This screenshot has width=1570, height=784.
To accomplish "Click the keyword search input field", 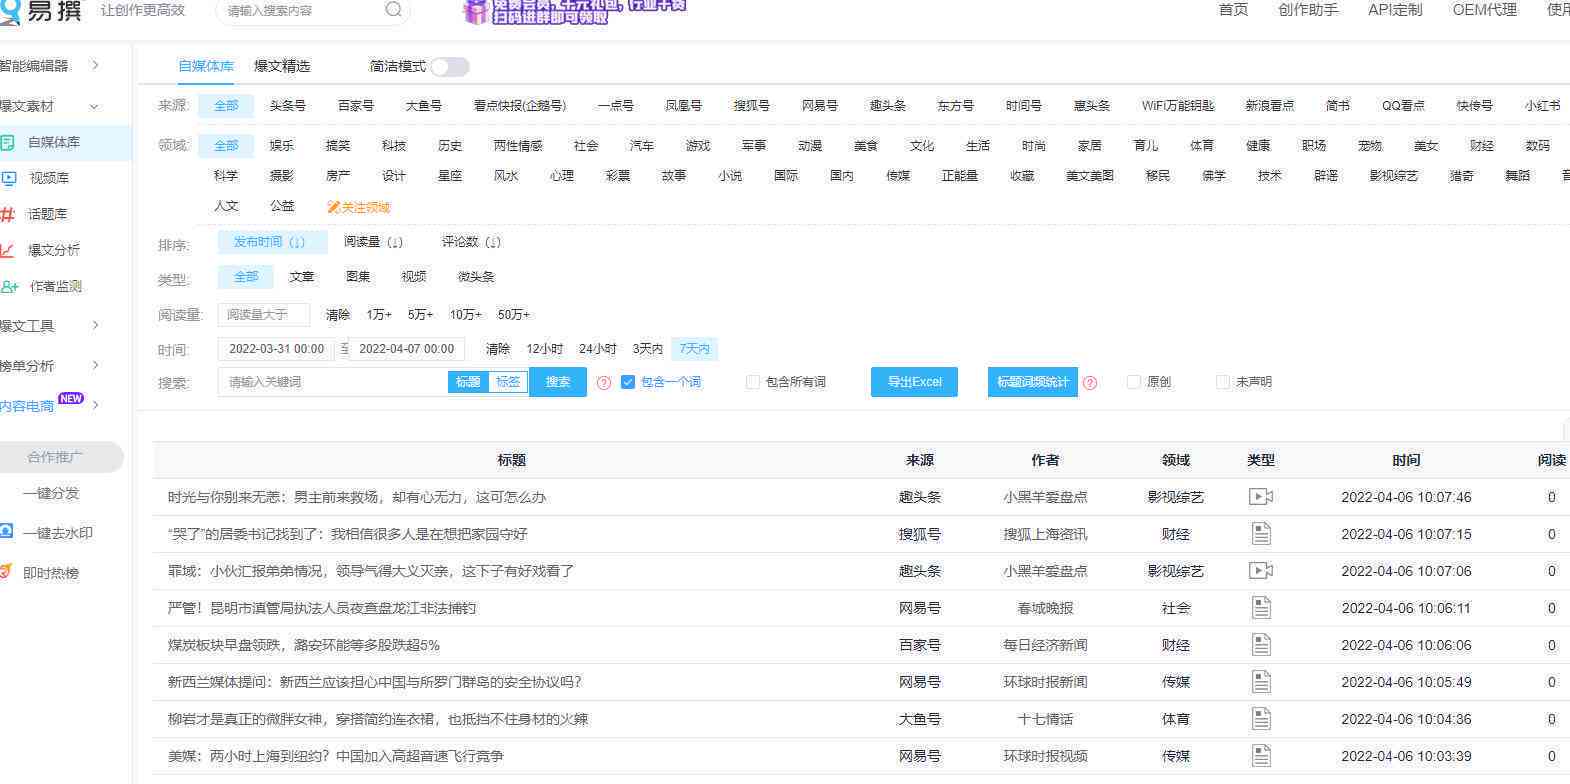I will (333, 382).
